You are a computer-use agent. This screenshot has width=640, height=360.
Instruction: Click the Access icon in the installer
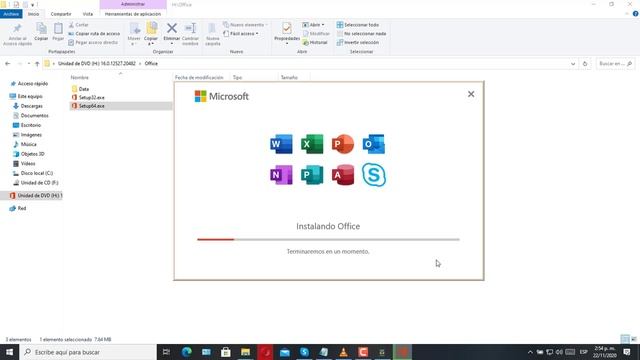pyautogui.click(x=343, y=175)
